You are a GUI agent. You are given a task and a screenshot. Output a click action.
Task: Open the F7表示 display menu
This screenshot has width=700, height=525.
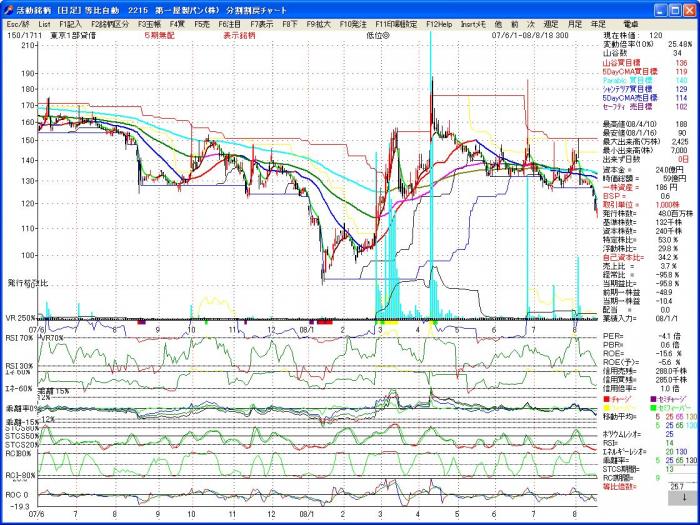point(262,24)
